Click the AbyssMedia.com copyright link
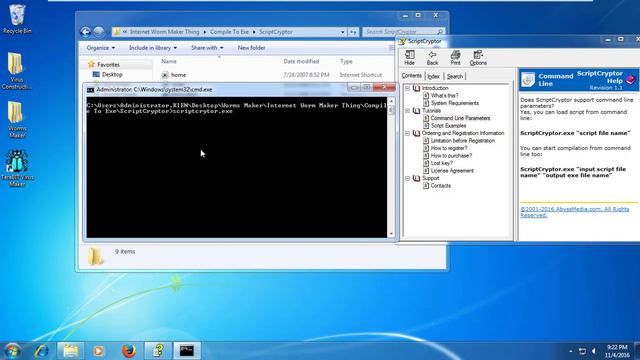640x360 pixels. point(574,212)
